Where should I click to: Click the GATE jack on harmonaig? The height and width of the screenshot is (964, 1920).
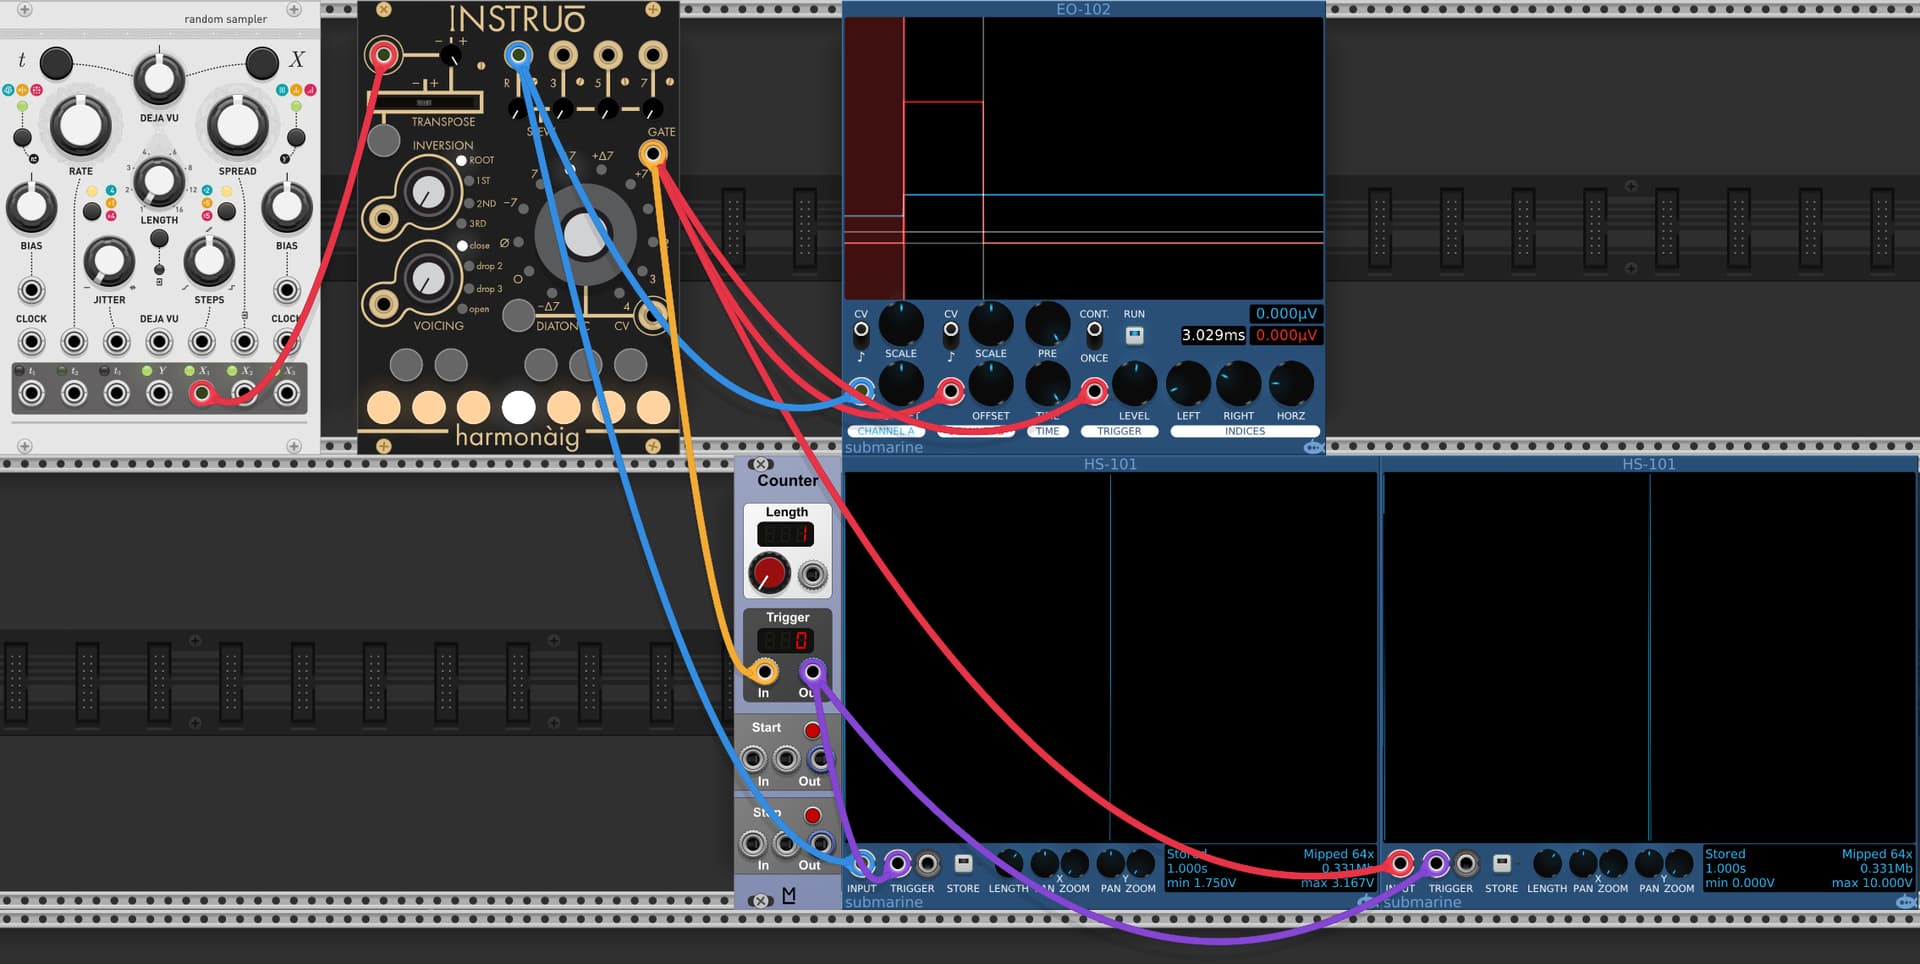tap(653, 154)
